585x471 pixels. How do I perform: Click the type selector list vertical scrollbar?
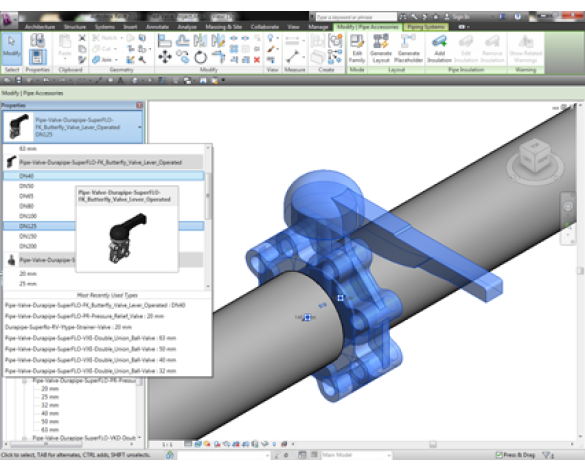click(208, 196)
